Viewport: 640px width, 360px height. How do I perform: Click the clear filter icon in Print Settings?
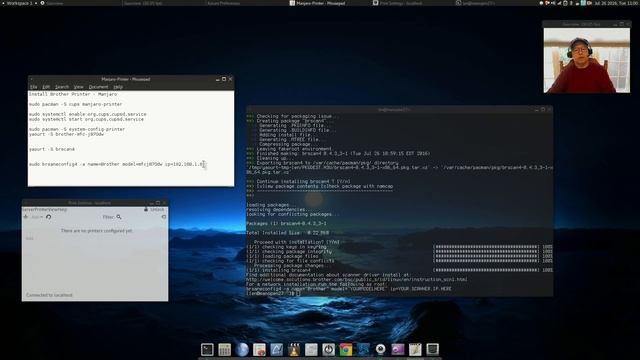point(164,217)
